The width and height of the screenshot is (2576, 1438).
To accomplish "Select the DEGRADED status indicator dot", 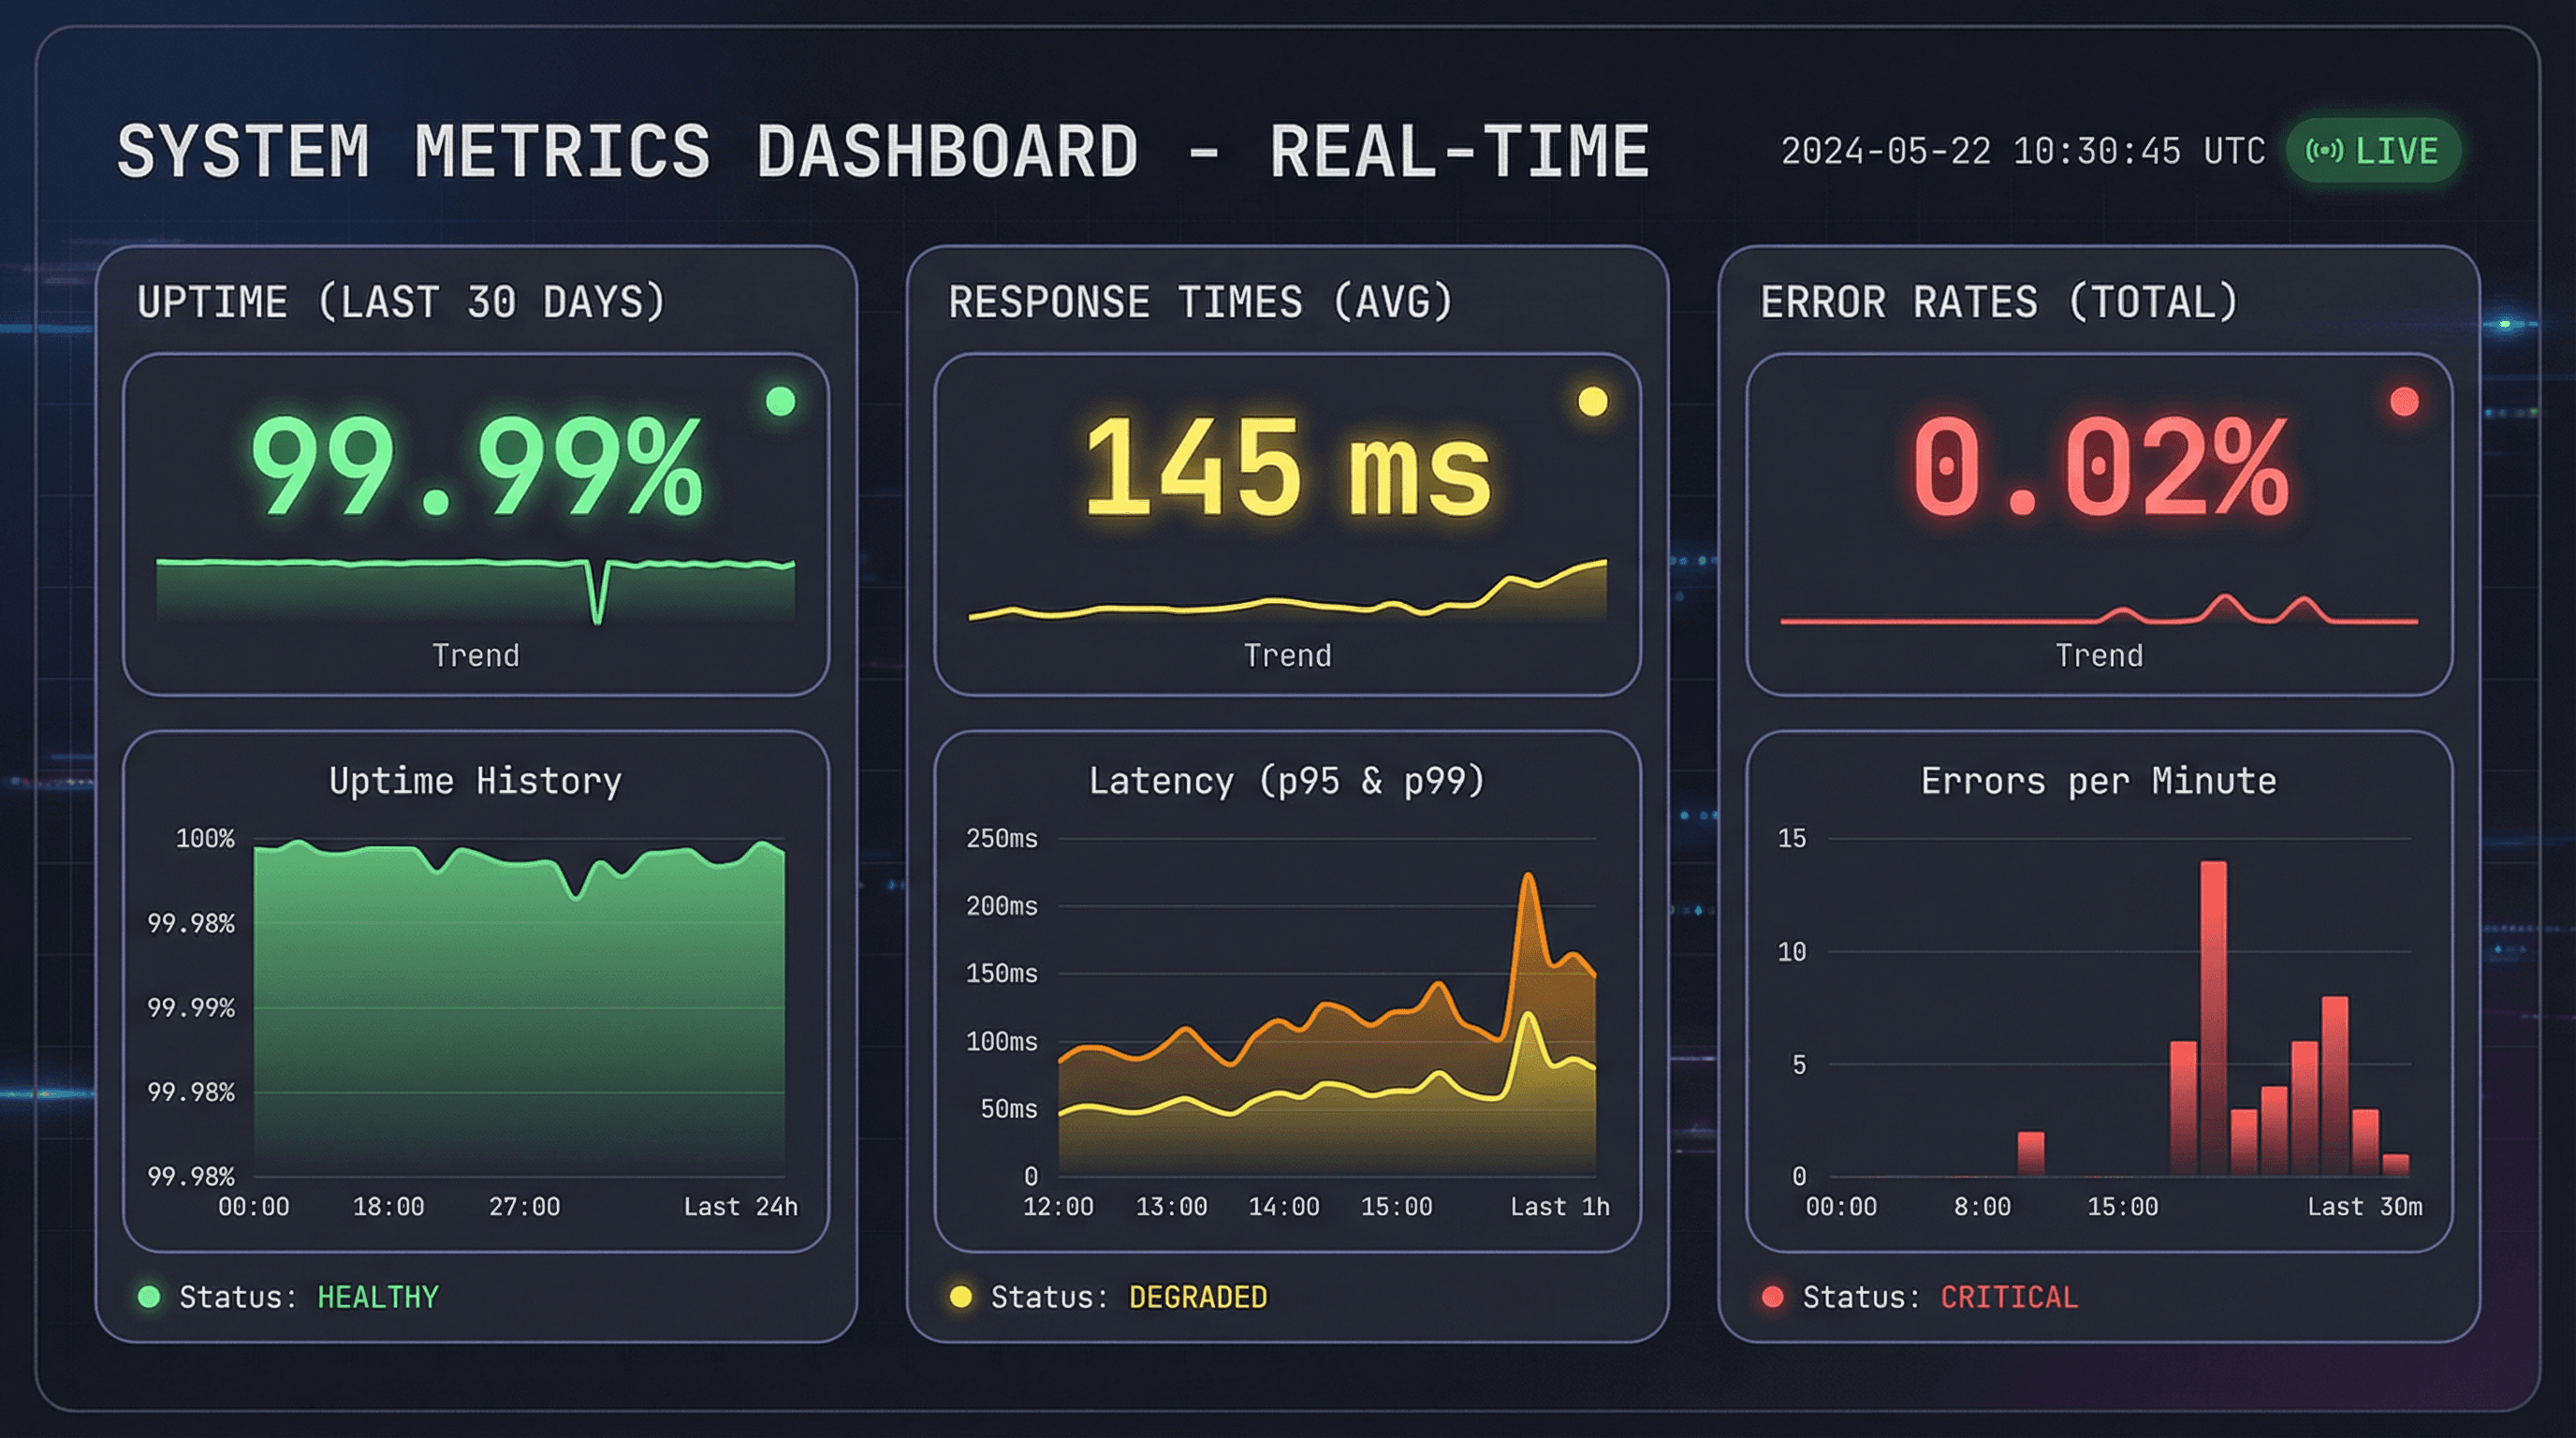I will (x=961, y=1296).
